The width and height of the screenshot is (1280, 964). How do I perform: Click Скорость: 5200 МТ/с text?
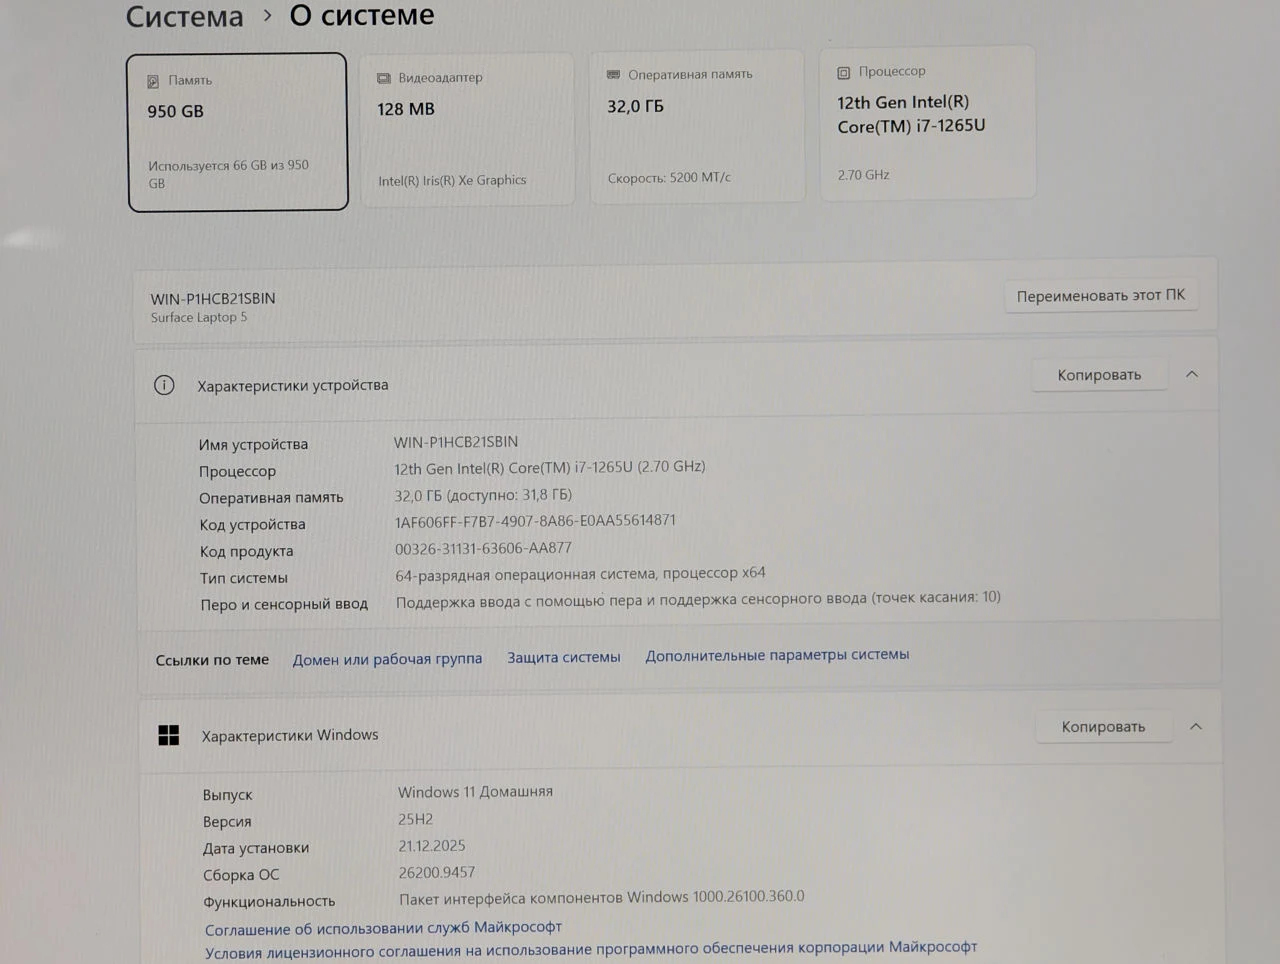click(669, 178)
